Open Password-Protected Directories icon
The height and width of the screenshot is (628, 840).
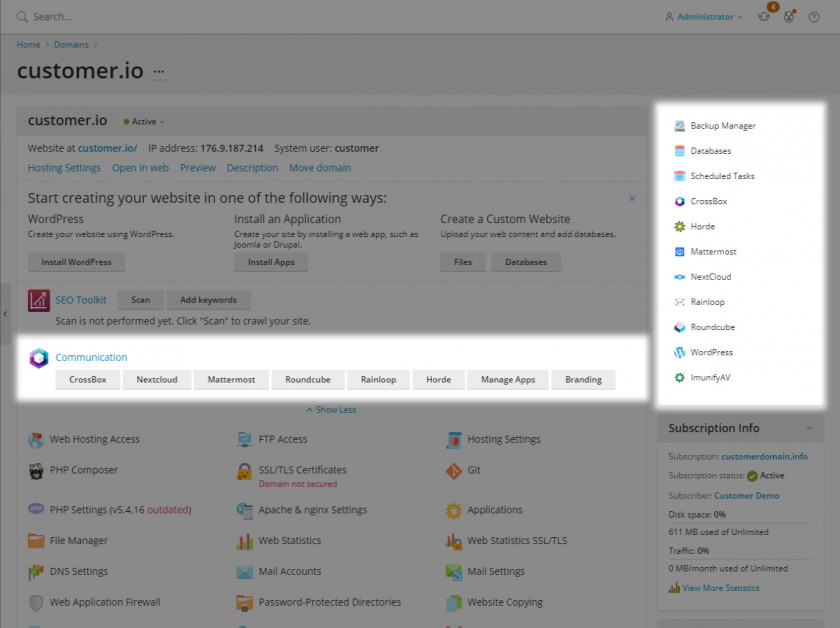245,603
